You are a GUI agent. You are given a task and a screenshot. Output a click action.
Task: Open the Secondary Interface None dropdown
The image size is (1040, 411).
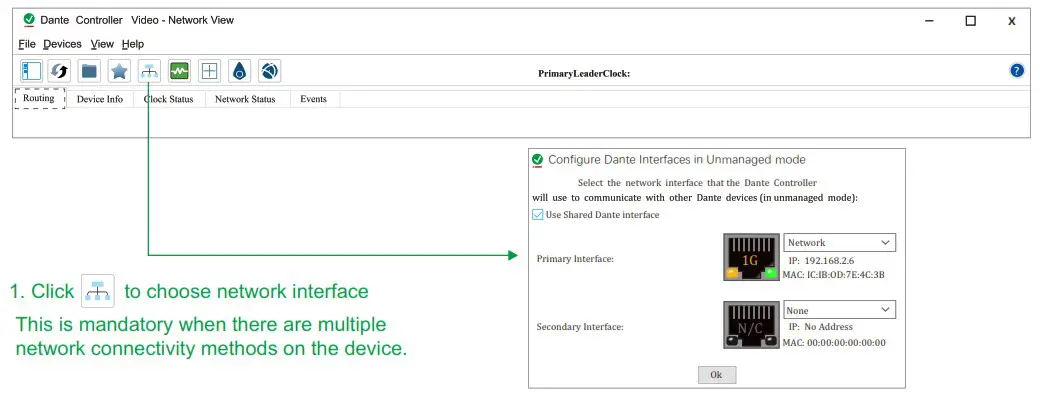click(840, 310)
